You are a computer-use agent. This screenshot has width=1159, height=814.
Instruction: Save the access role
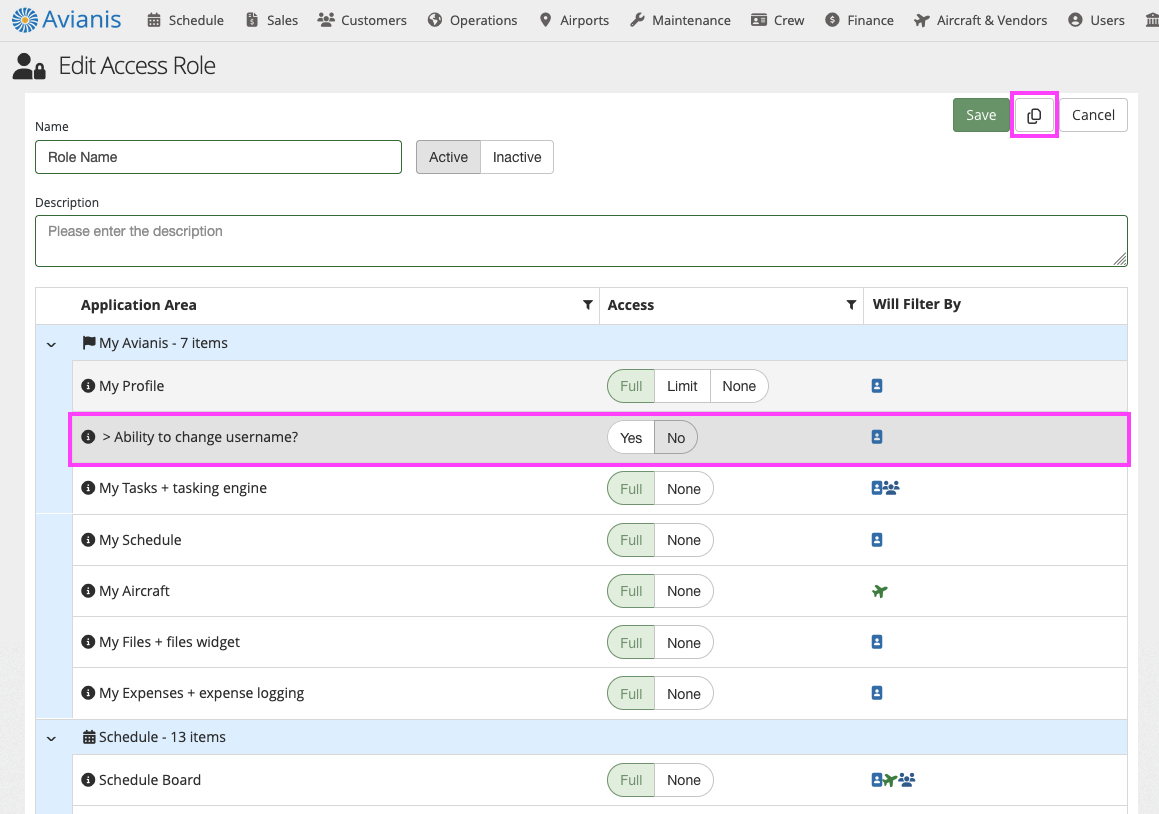click(980, 115)
